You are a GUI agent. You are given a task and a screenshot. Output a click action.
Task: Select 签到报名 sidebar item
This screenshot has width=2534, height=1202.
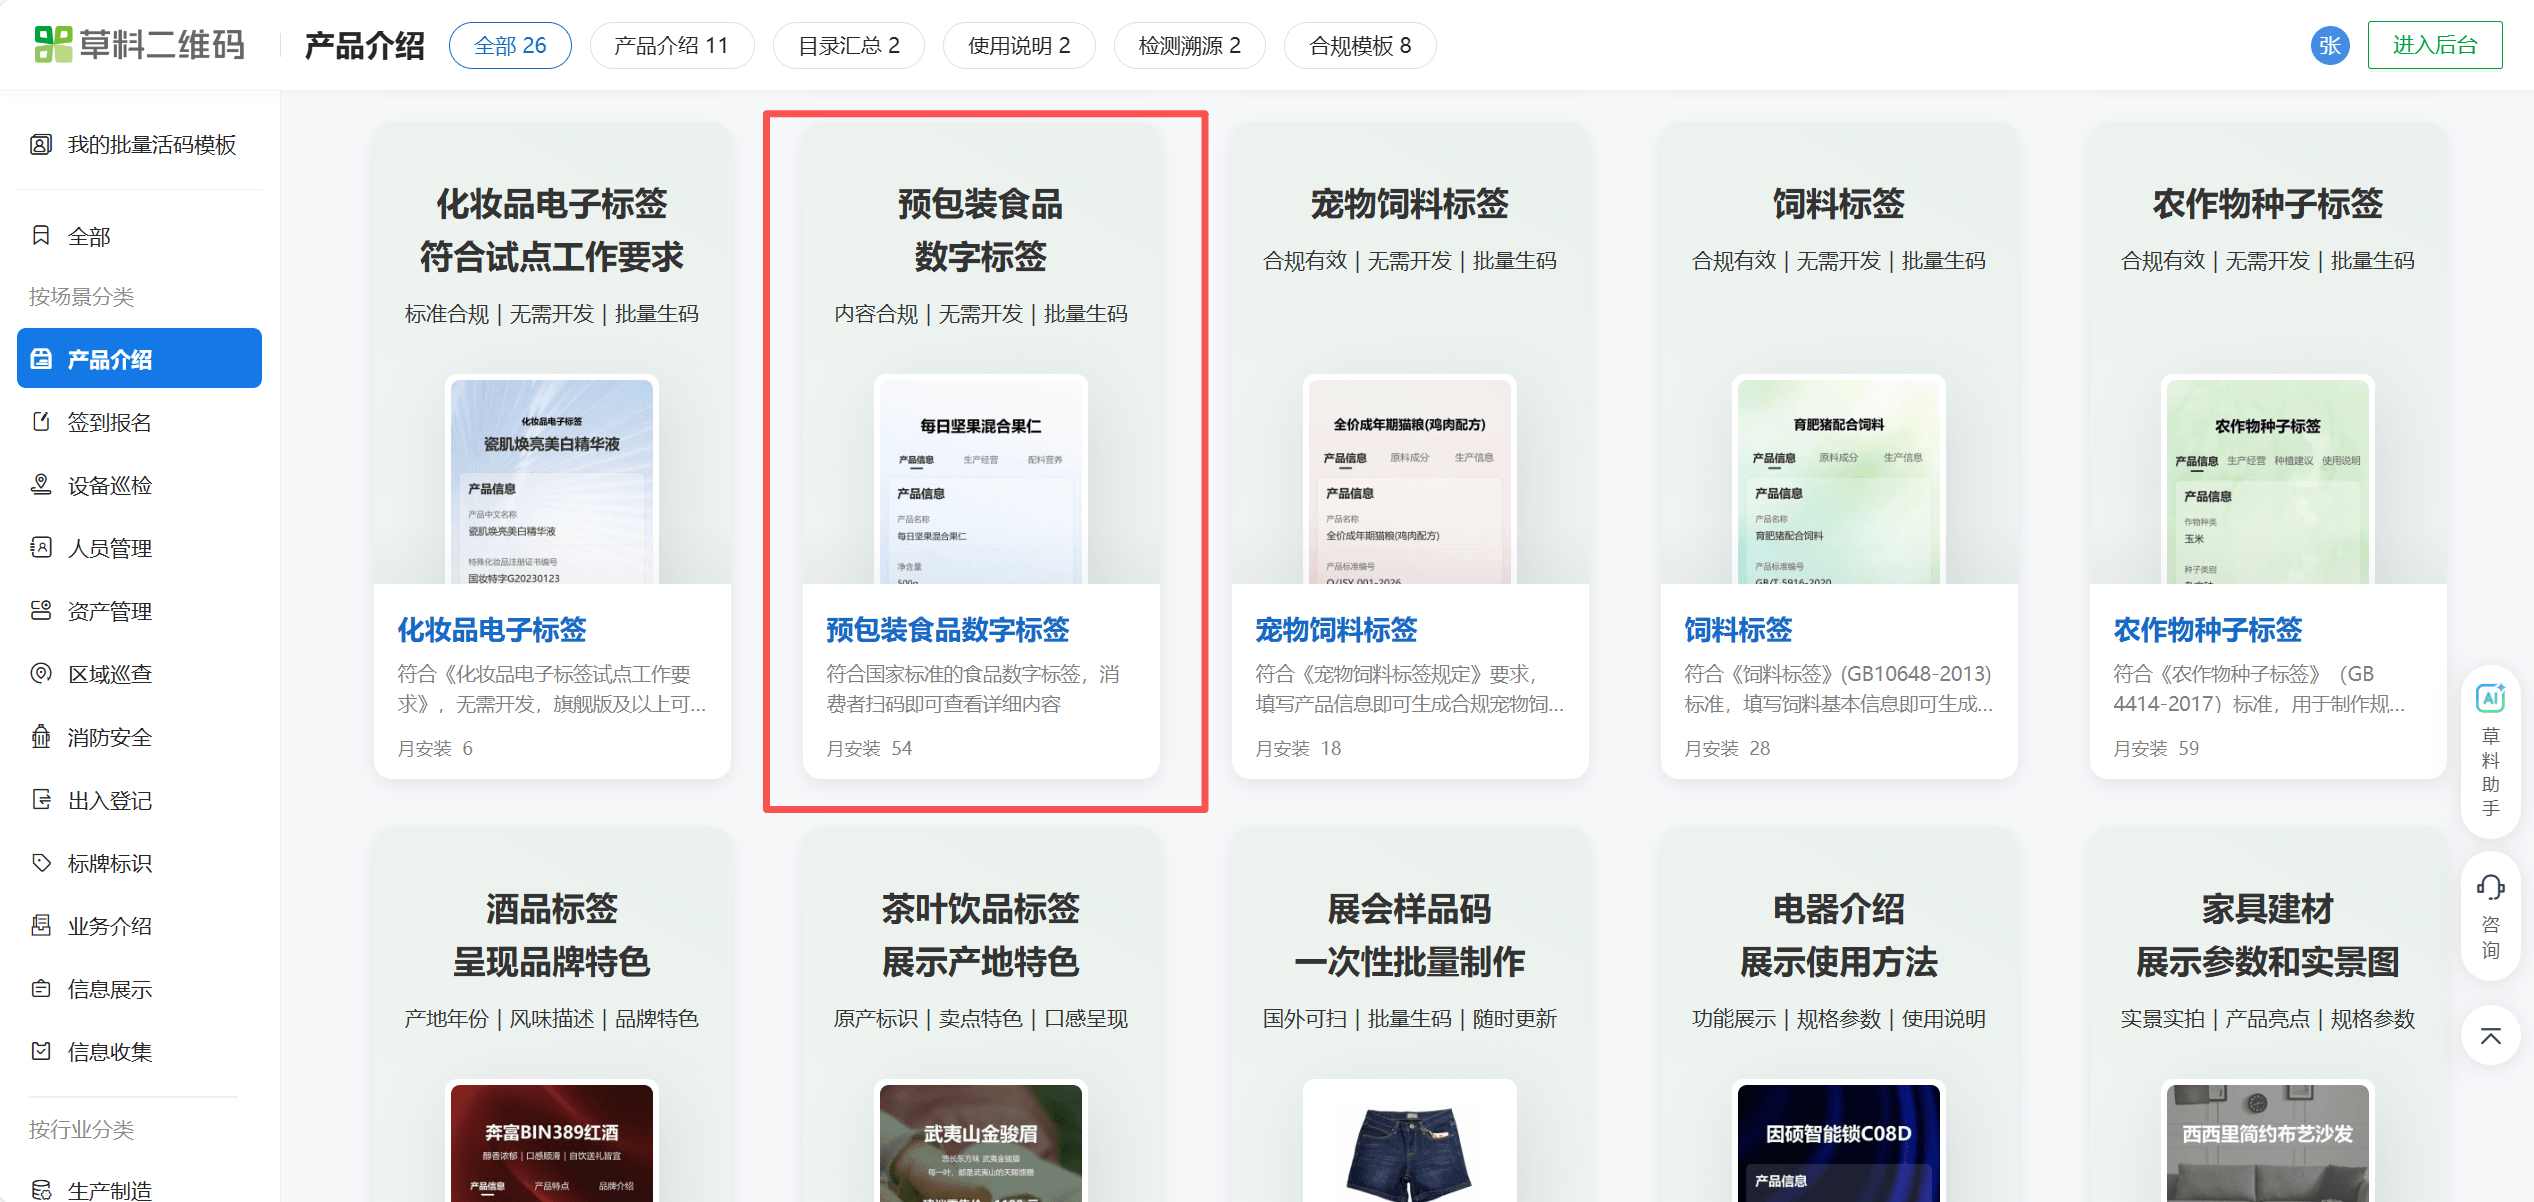click(109, 422)
